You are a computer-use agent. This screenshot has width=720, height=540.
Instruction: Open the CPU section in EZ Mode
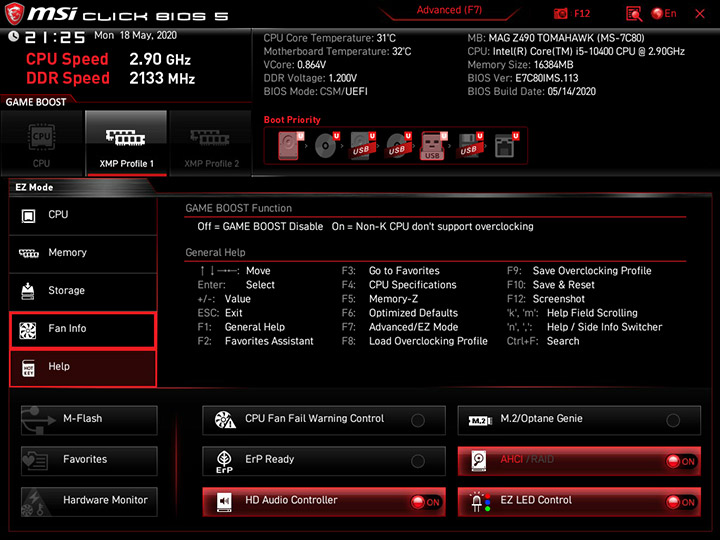coord(83,215)
